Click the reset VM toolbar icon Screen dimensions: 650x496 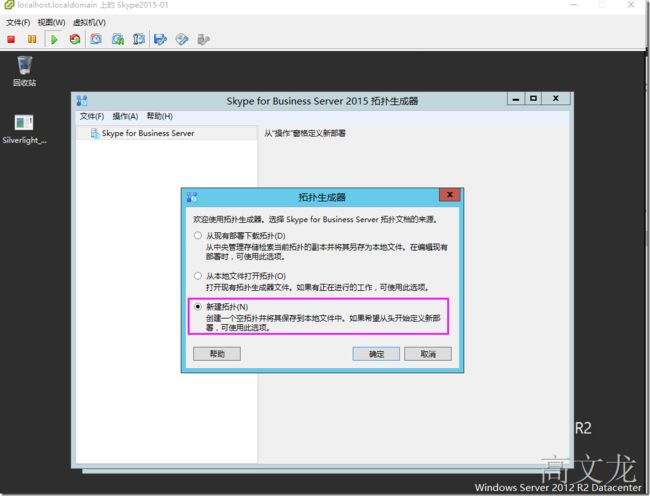(75, 39)
